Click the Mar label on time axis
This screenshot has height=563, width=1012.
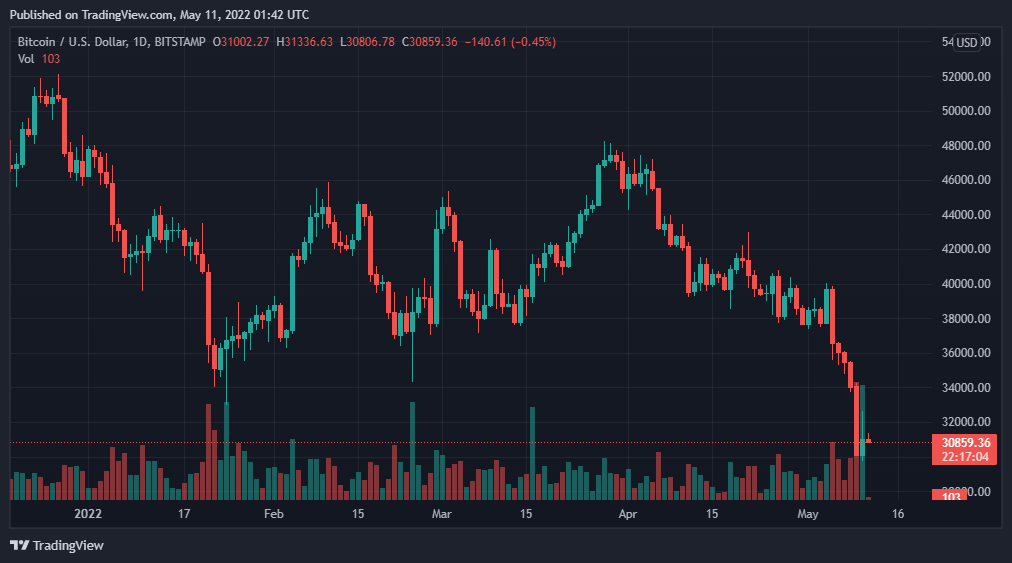[441, 514]
